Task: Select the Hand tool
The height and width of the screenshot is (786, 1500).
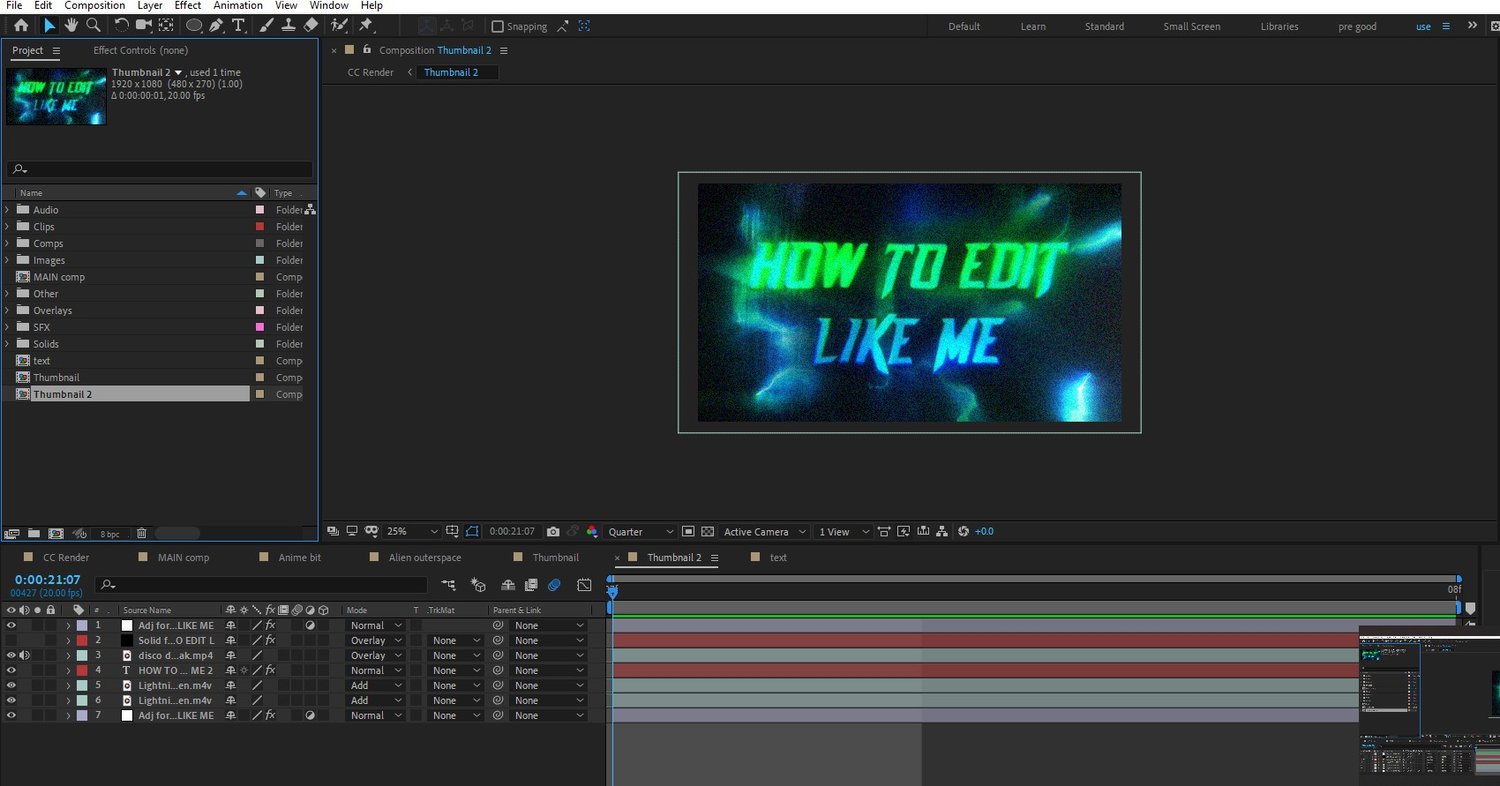Action: click(71, 25)
